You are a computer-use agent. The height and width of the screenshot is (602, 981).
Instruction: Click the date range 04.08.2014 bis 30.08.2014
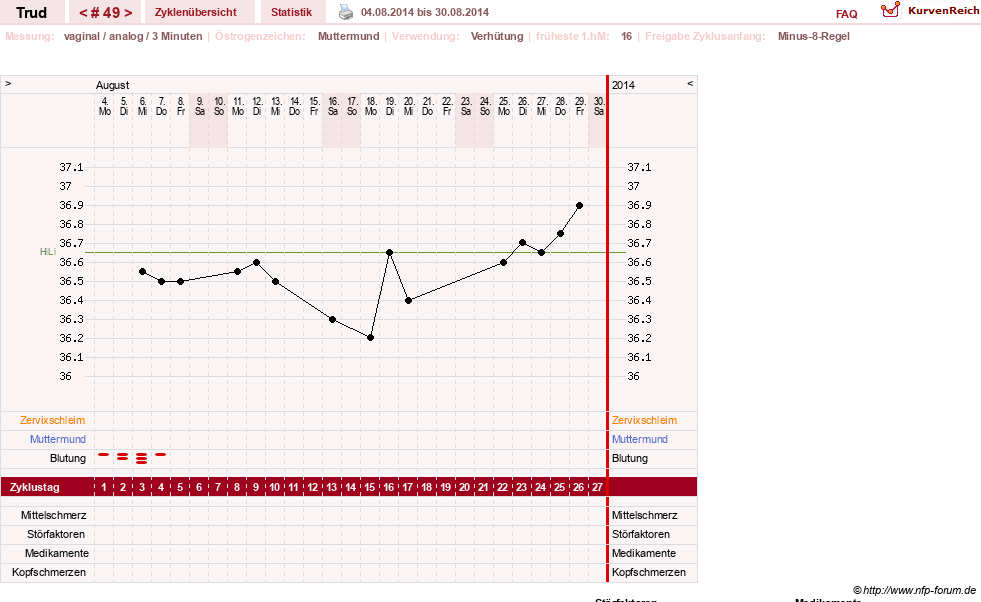(425, 12)
